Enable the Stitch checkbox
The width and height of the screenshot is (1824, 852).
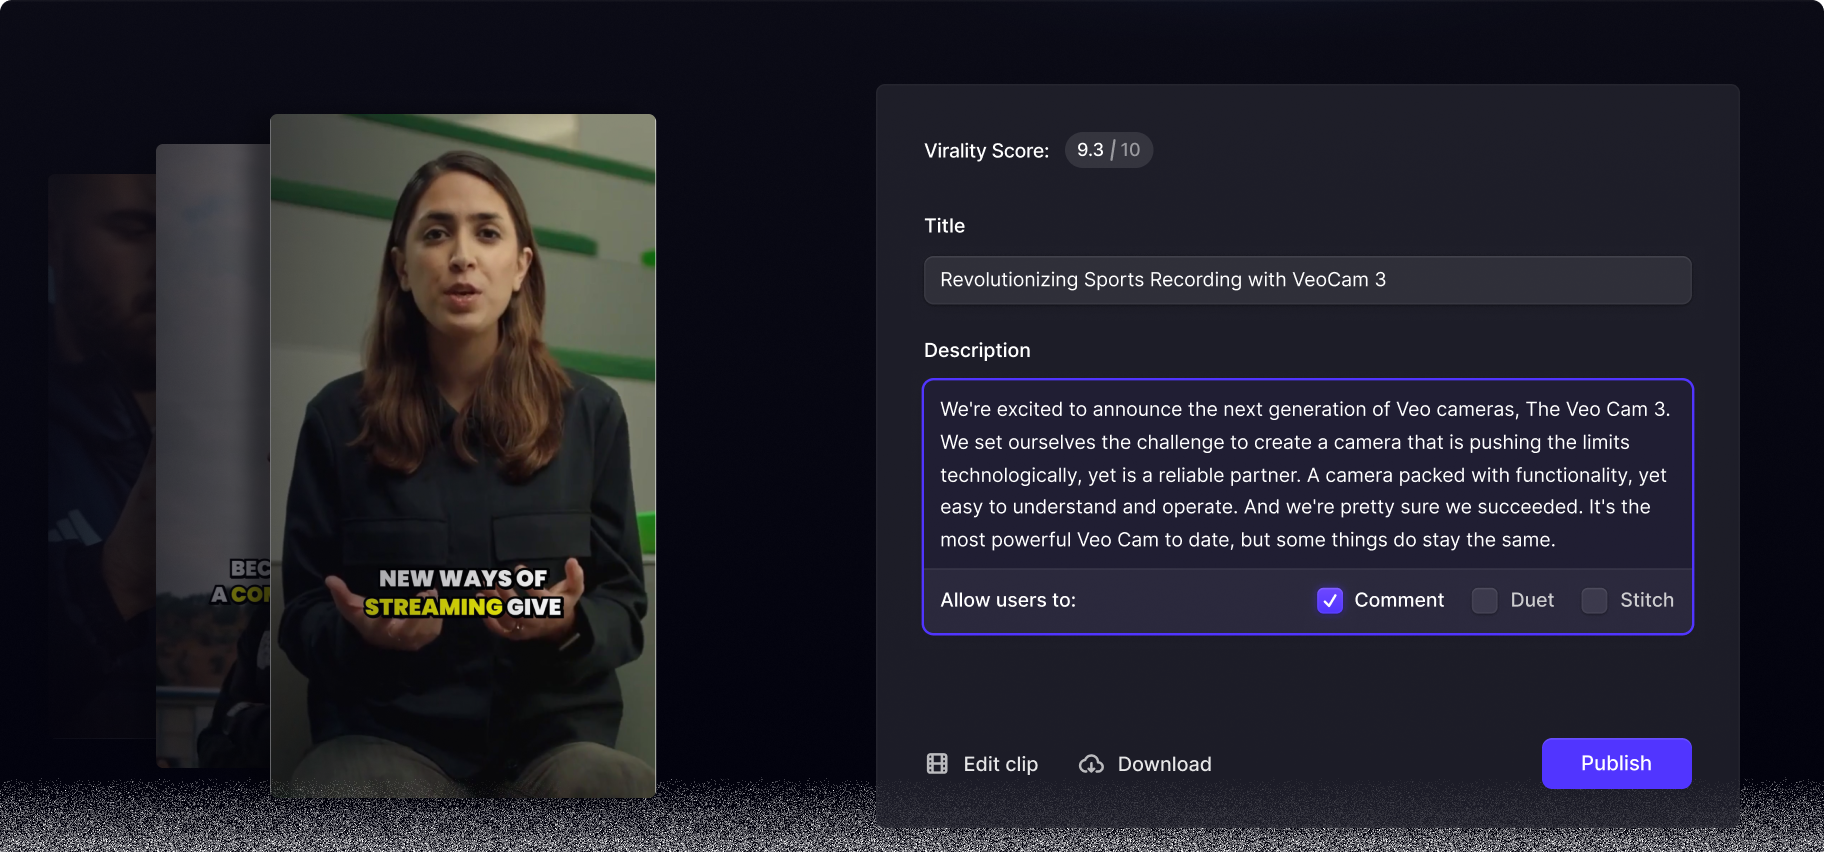click(x=1595, y=600)
